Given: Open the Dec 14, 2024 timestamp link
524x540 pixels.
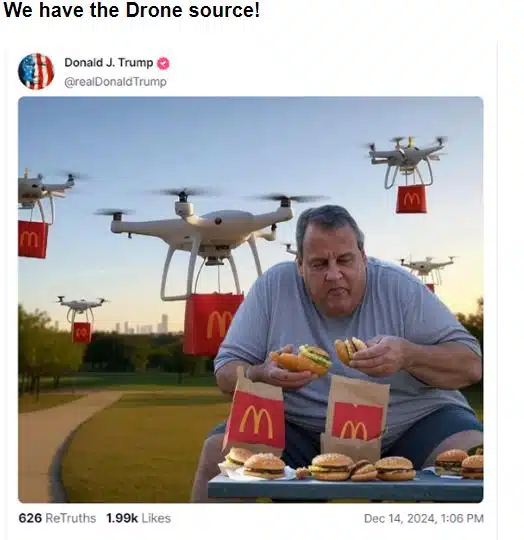Looking at the screenshot, I should 424,518.
